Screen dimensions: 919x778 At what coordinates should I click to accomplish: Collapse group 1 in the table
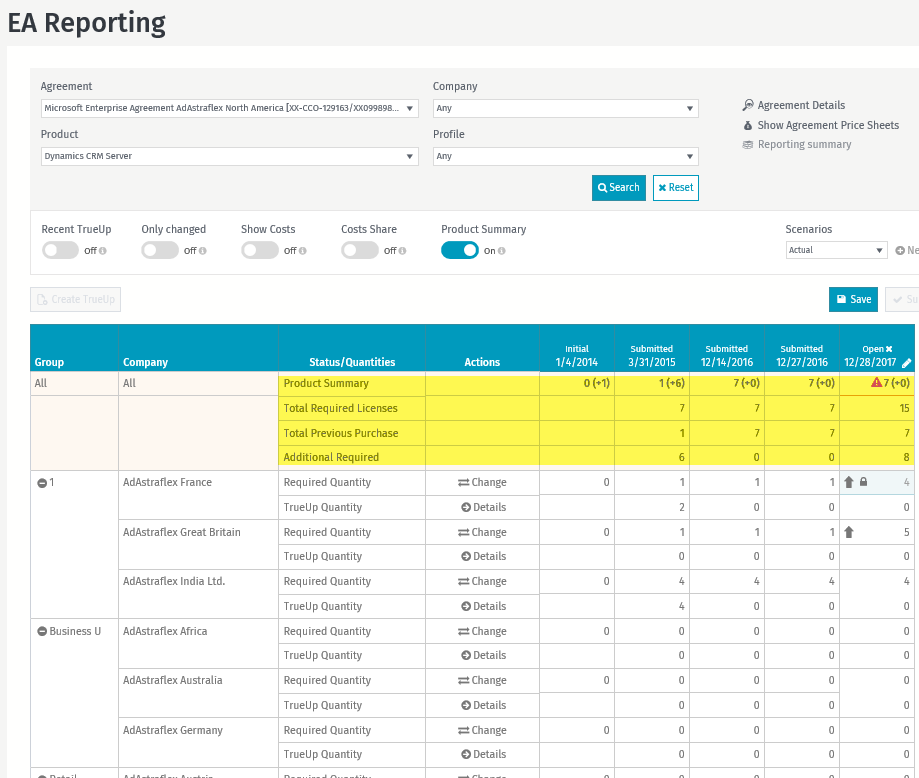pos(42,483)
